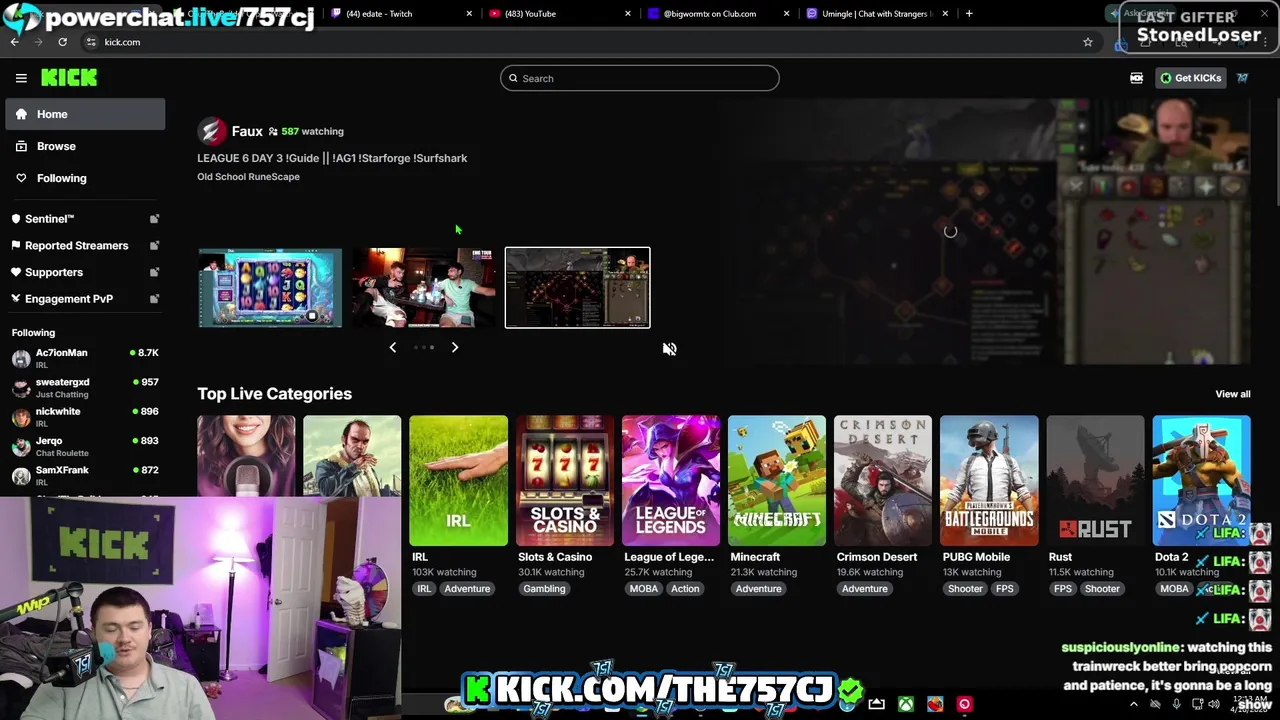
Task: Click the Action tag under League of Legends
Action: click(x=685, y=589)
